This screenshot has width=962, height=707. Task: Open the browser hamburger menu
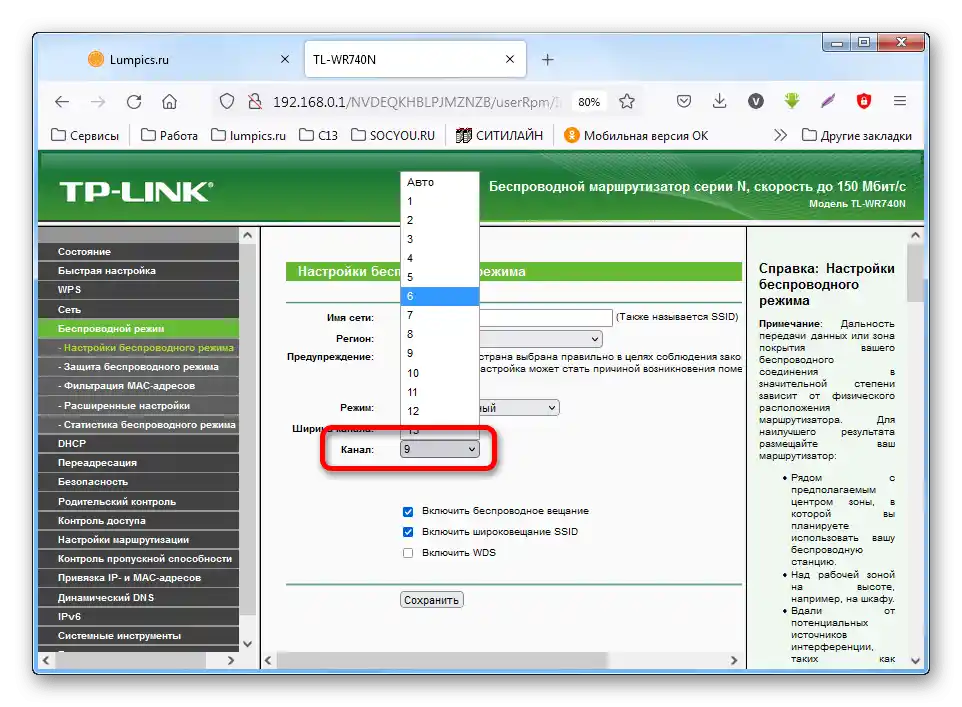(x=900, y=101)
